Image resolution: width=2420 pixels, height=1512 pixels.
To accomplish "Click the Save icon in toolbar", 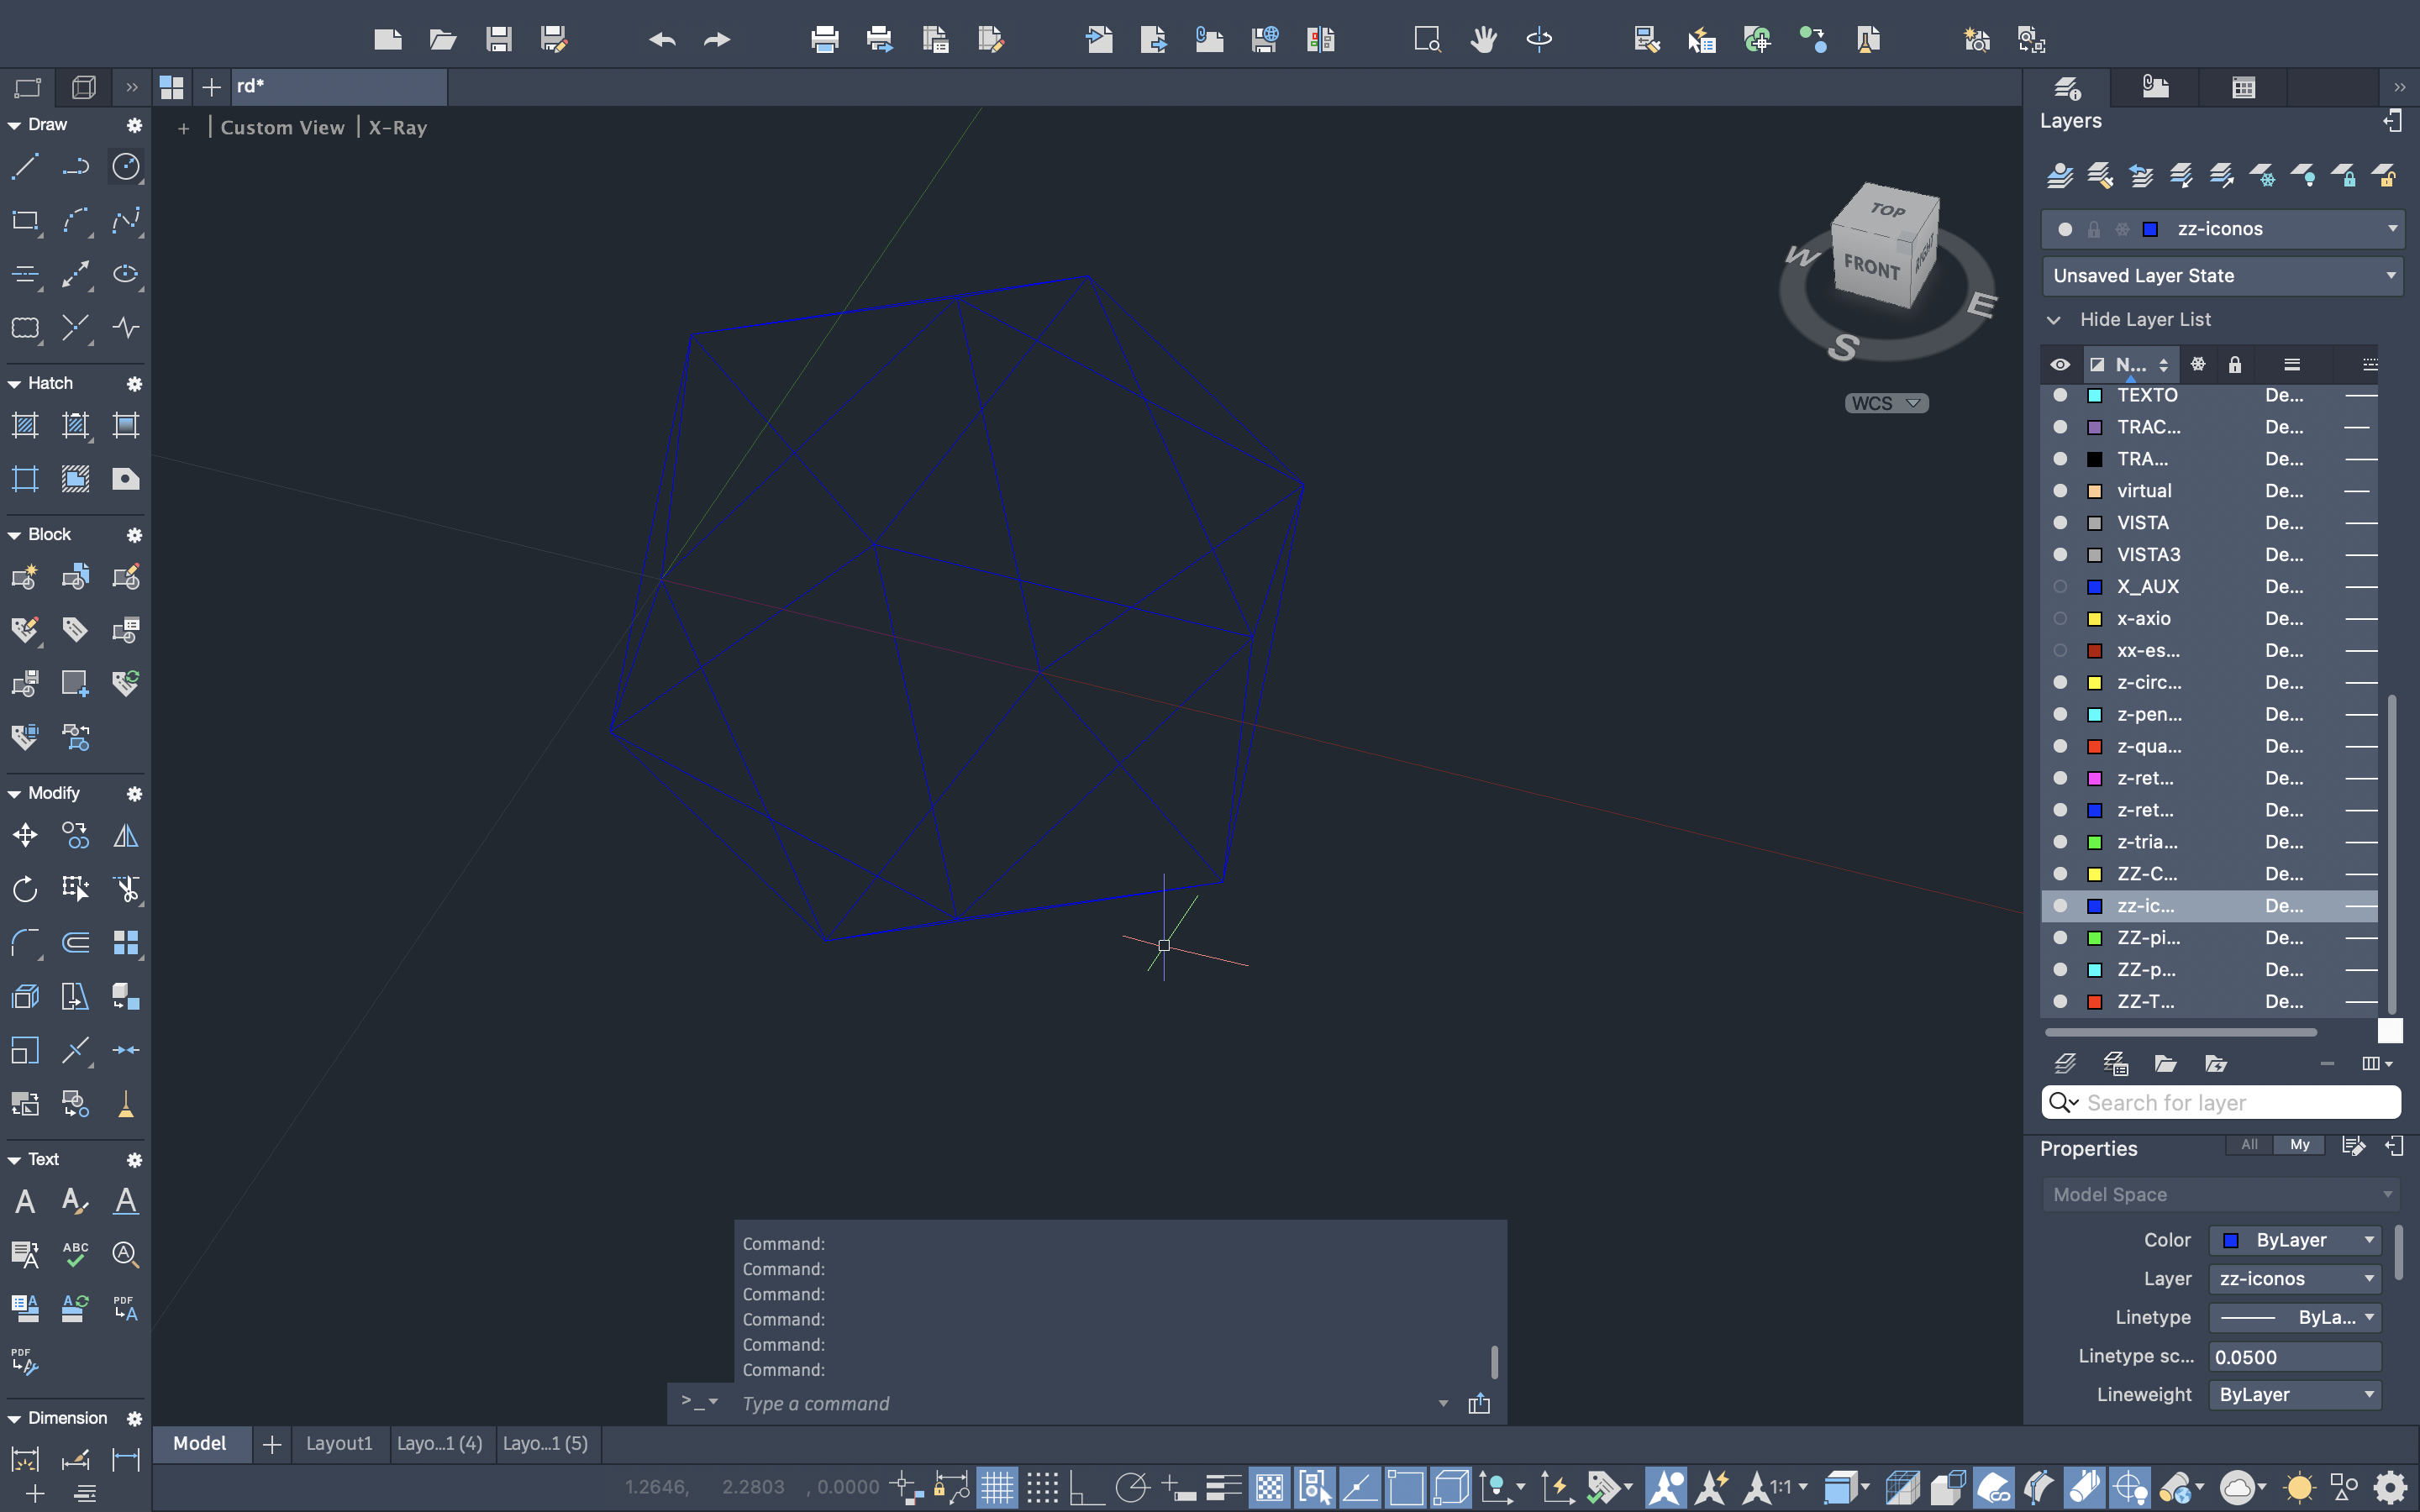I will pos(498,40).
